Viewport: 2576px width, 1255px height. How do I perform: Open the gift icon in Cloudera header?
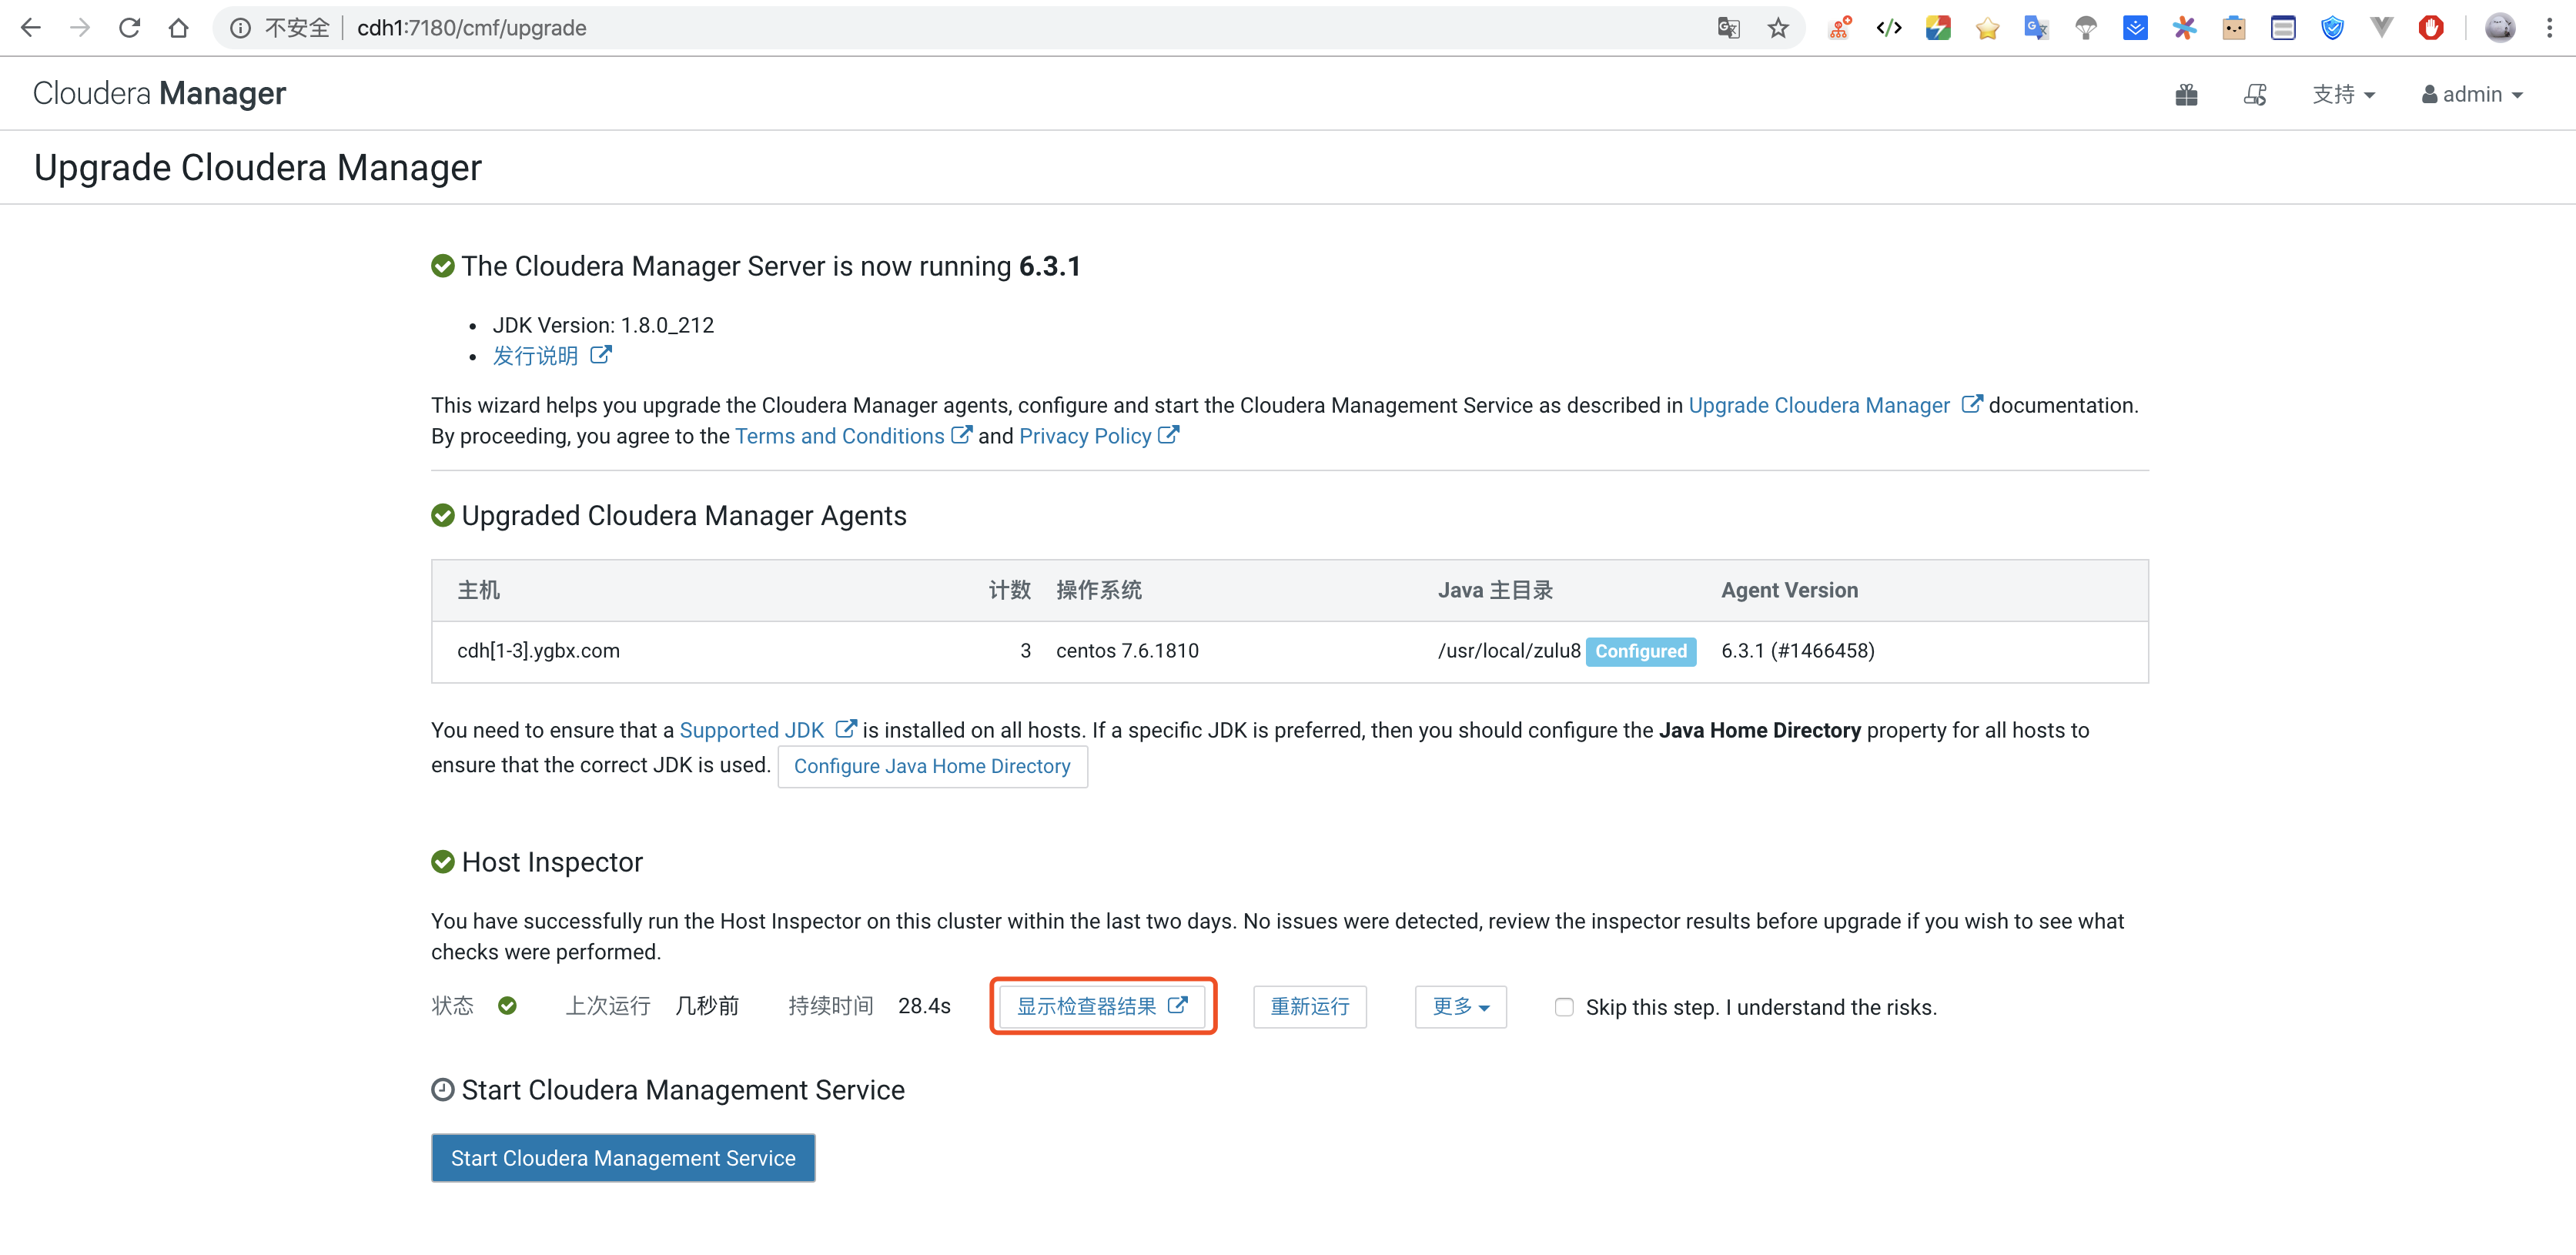click(2186, 94)
